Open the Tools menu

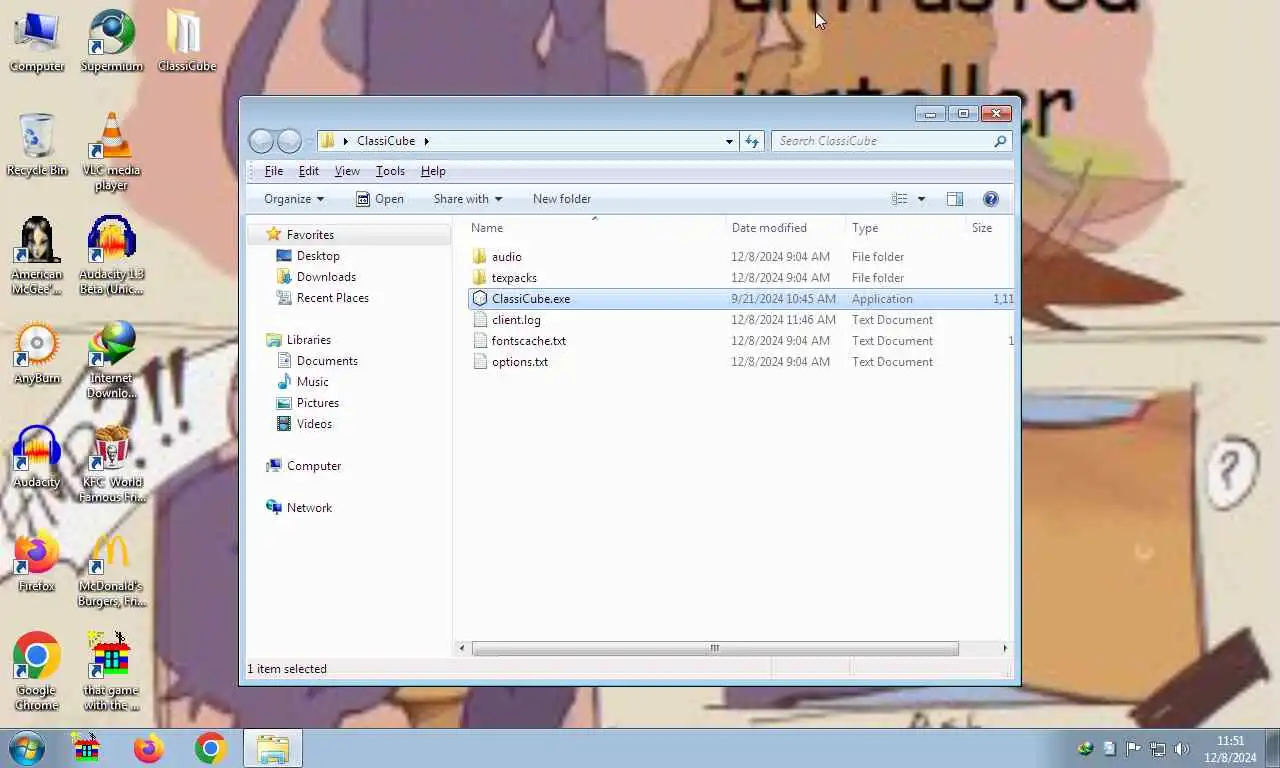point(390,171)
